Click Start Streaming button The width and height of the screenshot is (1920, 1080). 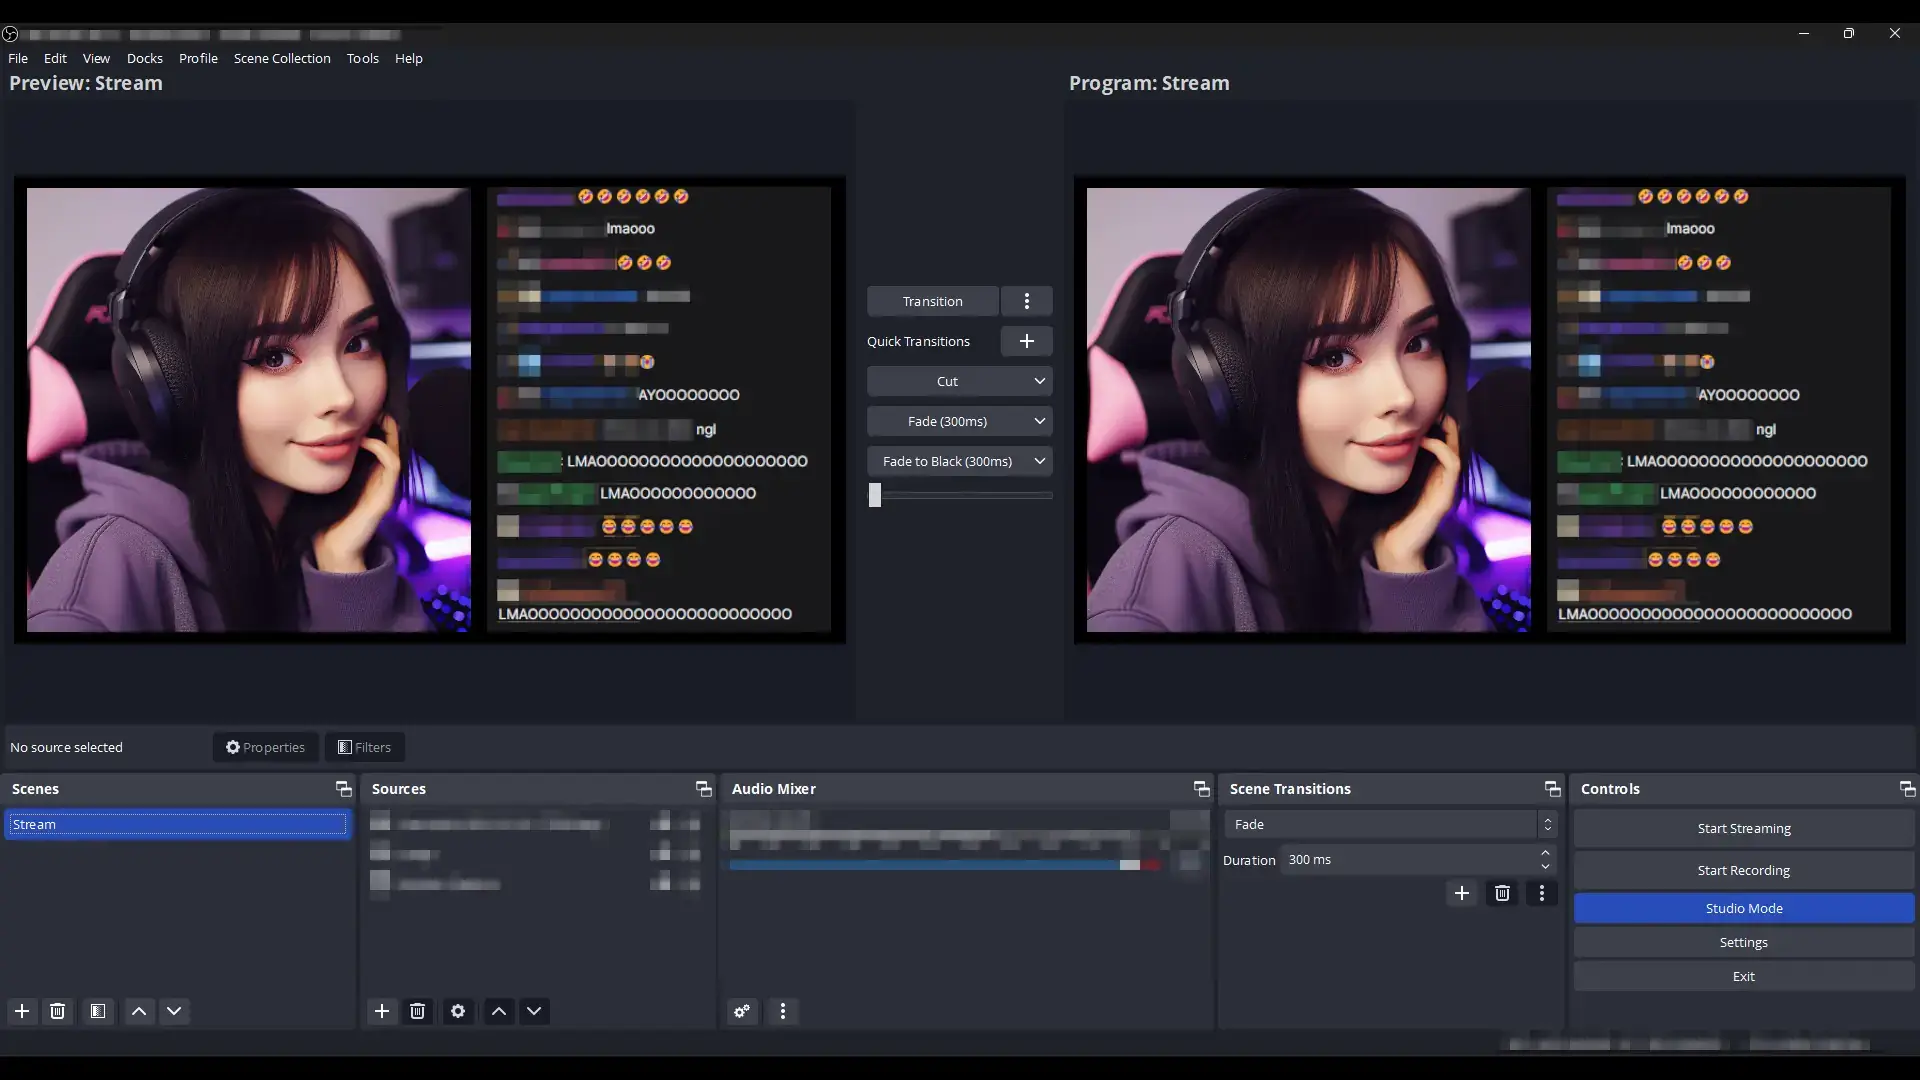coord(1743,827)
